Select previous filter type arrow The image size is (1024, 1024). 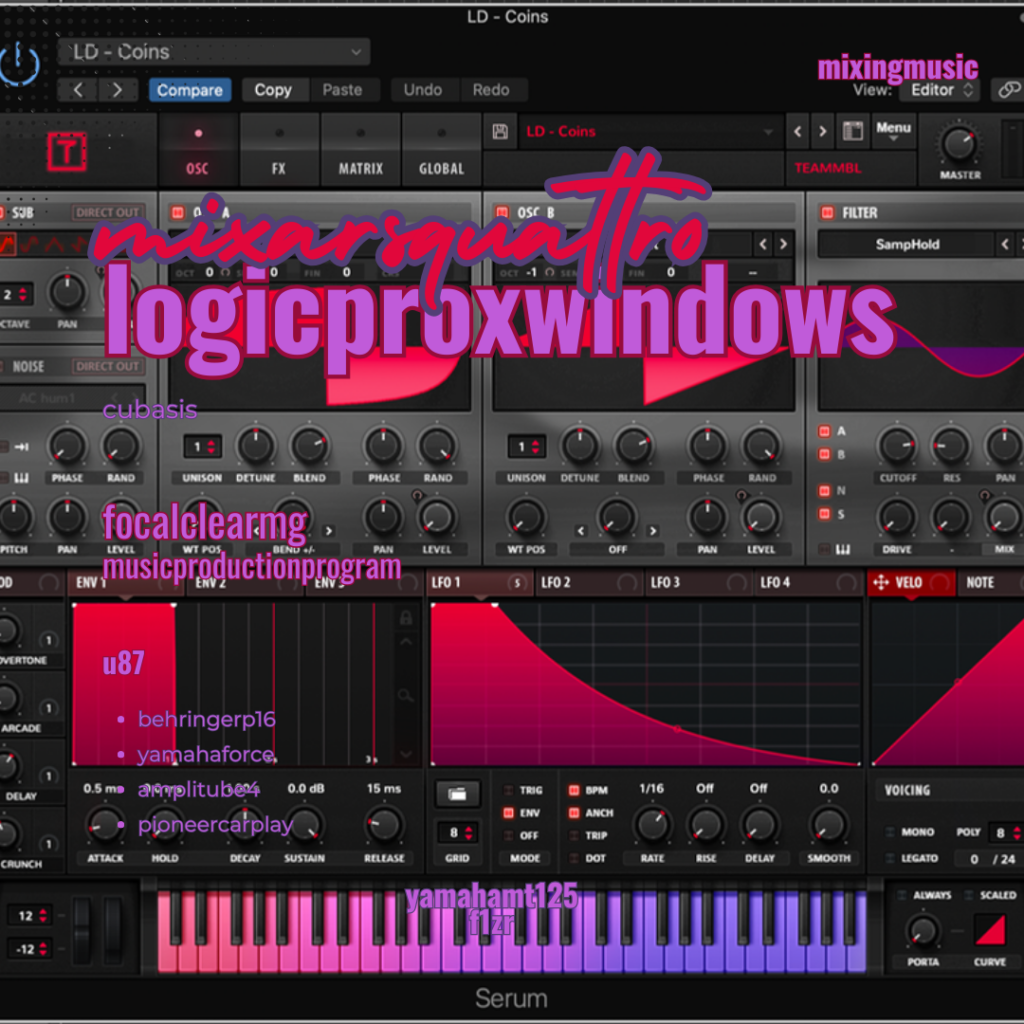[1005, 244]
